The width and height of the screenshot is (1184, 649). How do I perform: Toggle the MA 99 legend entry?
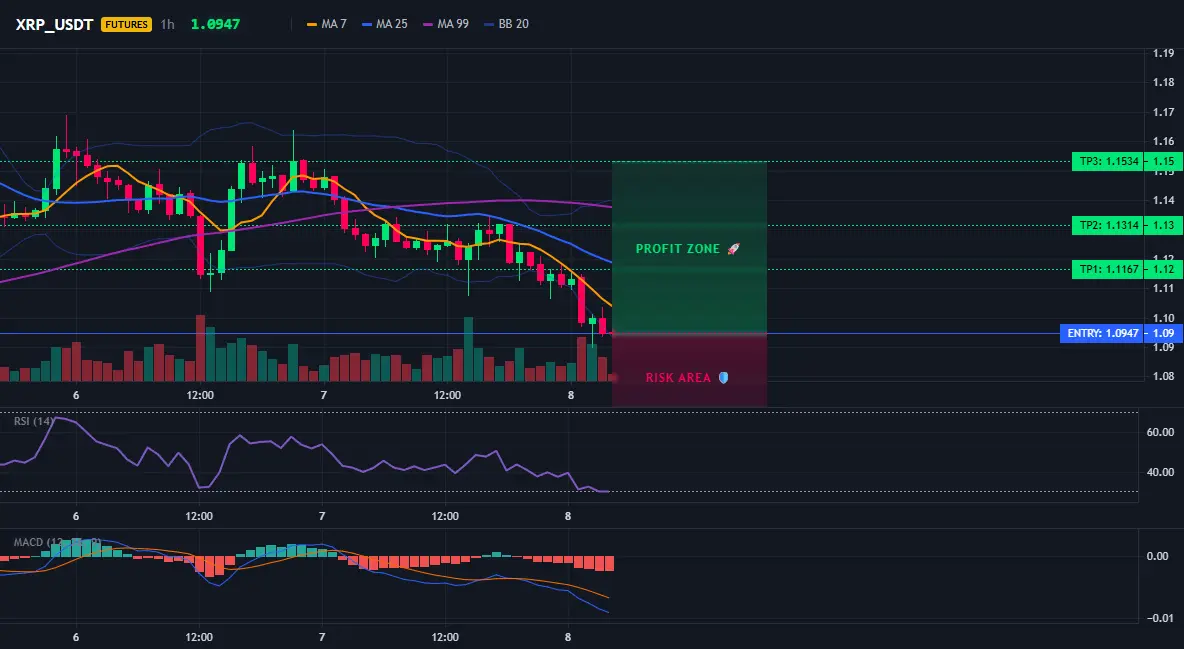(x=446, y=24)
